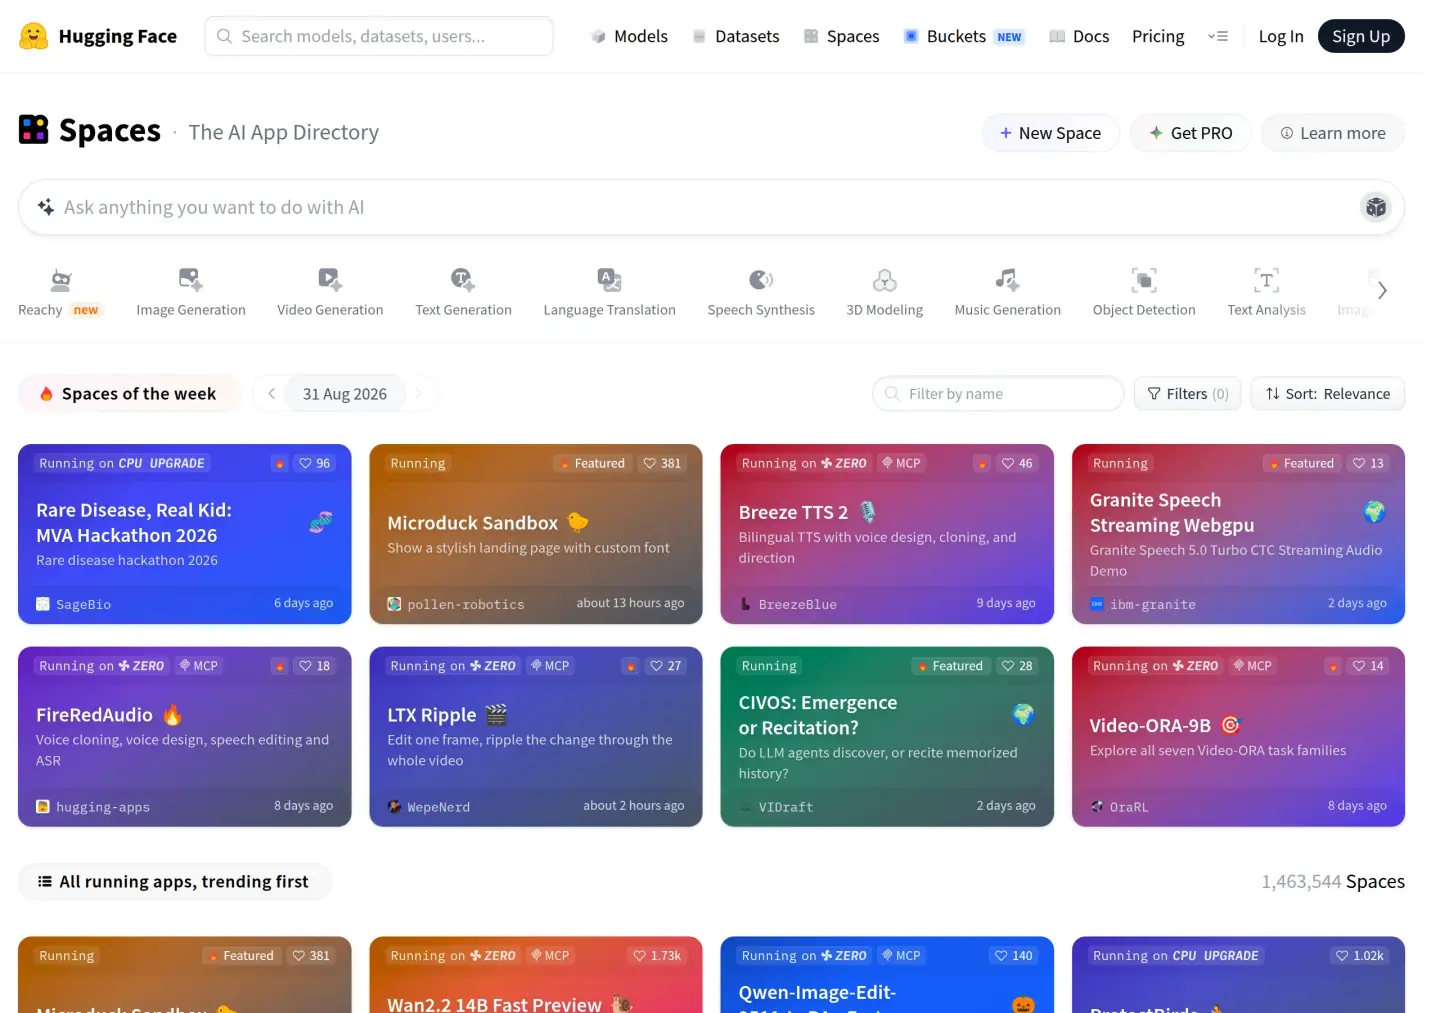Image resolution: width=1440 pixels, height=1013 pixels.
Task: Open Models in the top navigation
Action: tap(629, 36)
